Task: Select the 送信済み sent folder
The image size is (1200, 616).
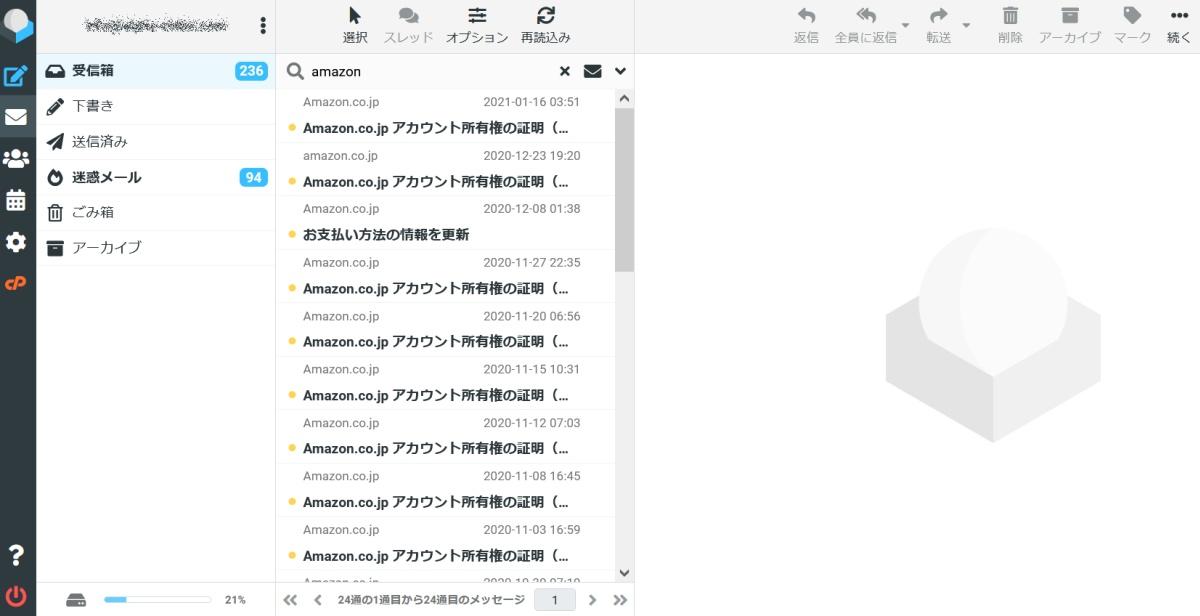Action: [156, 142]
